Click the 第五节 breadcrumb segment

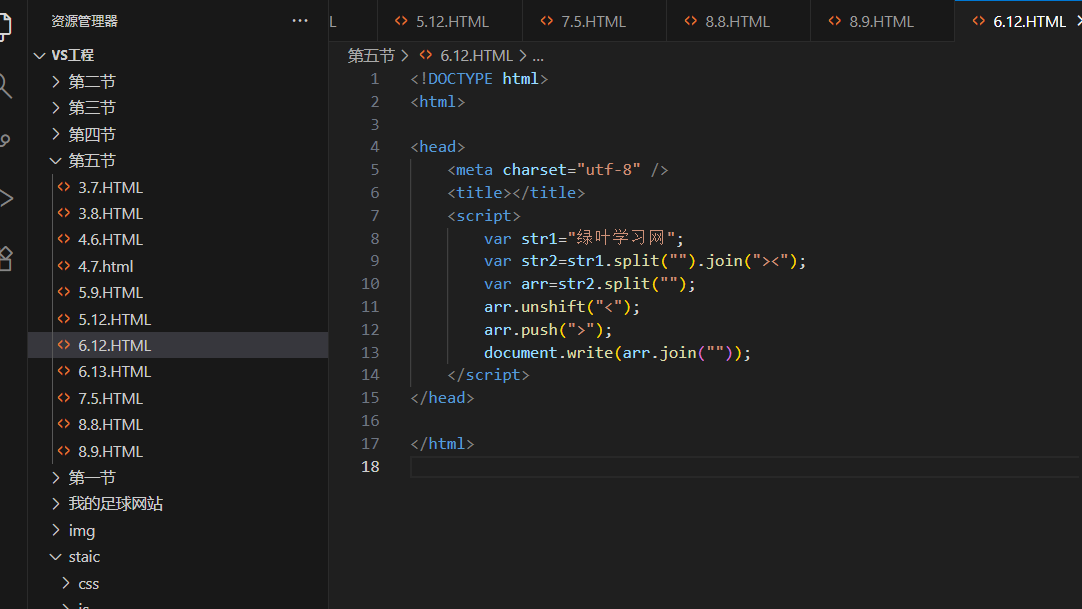click(371, 55)
